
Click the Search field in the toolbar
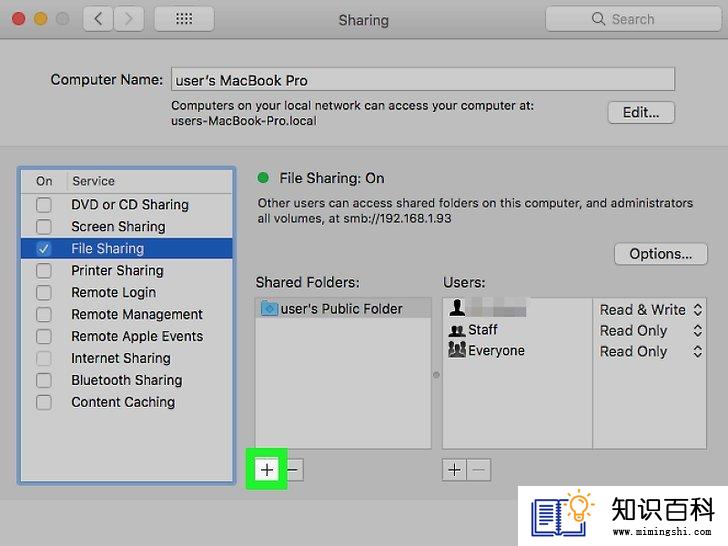pos(633,19)
